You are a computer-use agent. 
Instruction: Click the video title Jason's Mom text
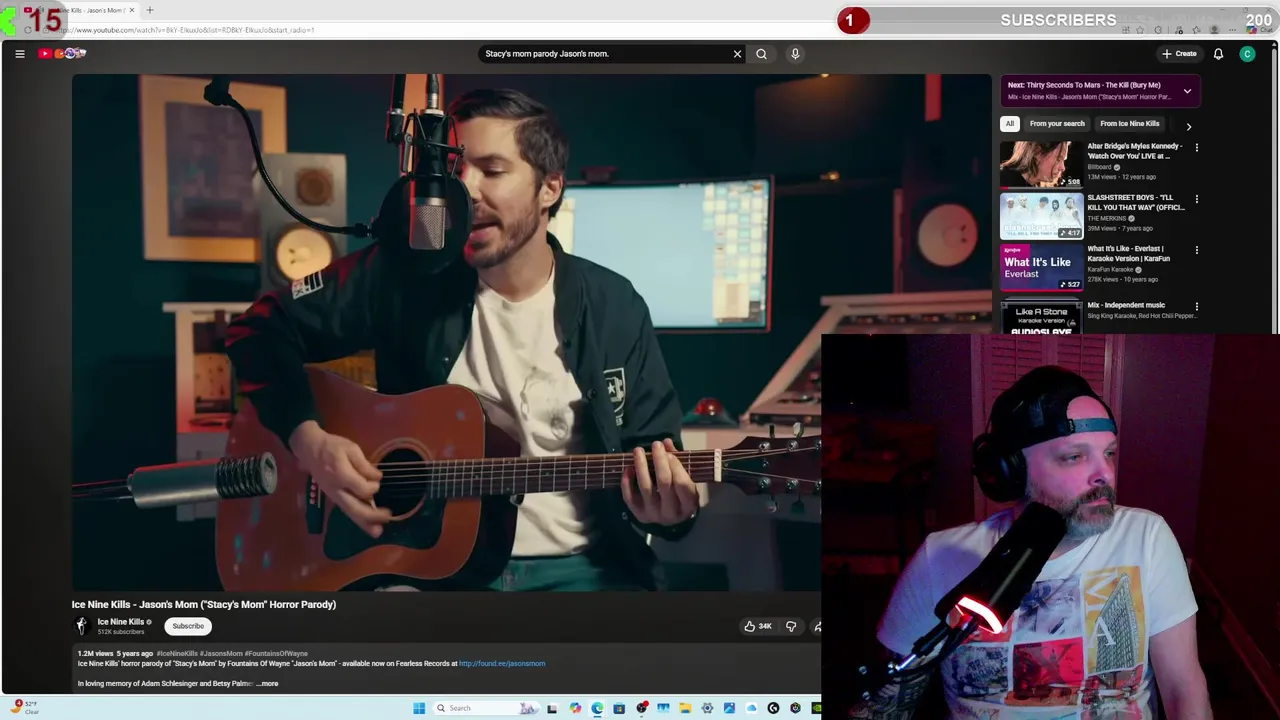pos(204,604)
